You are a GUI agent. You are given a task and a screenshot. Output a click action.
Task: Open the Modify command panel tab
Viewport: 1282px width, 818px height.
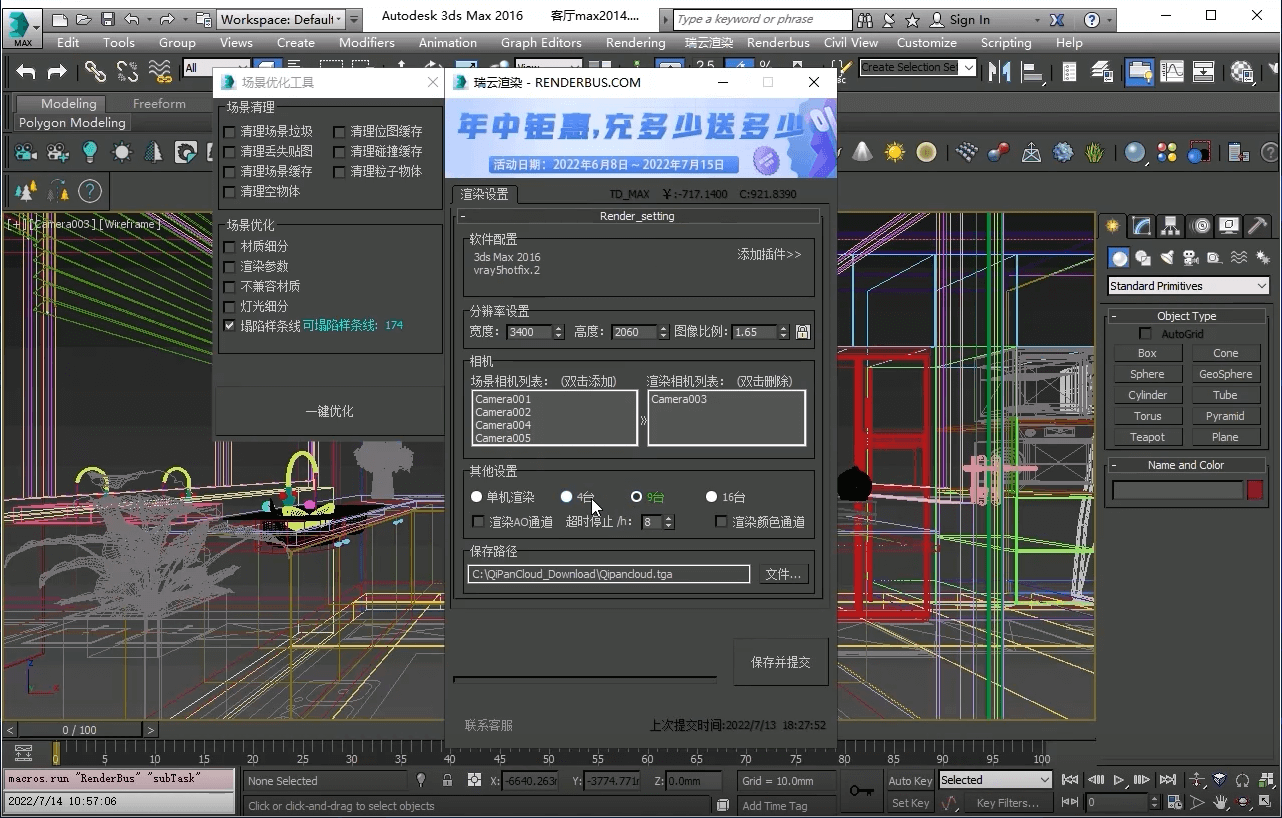coord(1141,226)
